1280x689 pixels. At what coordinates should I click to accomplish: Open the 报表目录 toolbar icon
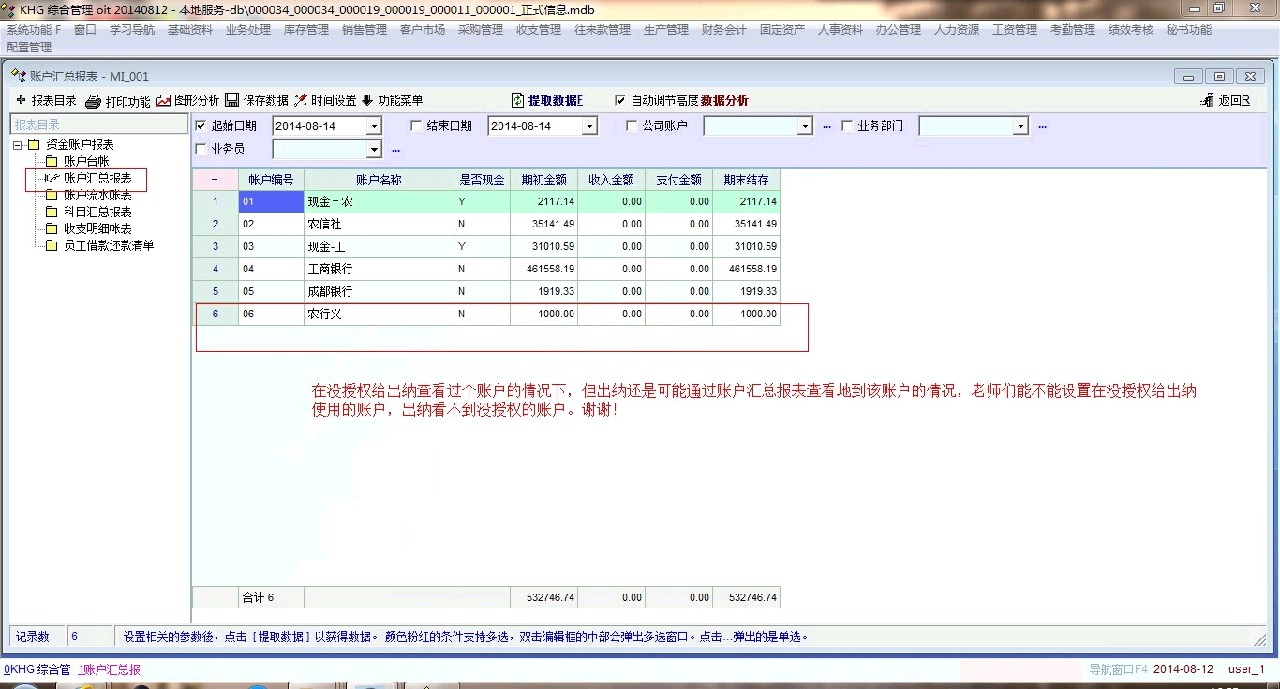(x=21, y=101)
